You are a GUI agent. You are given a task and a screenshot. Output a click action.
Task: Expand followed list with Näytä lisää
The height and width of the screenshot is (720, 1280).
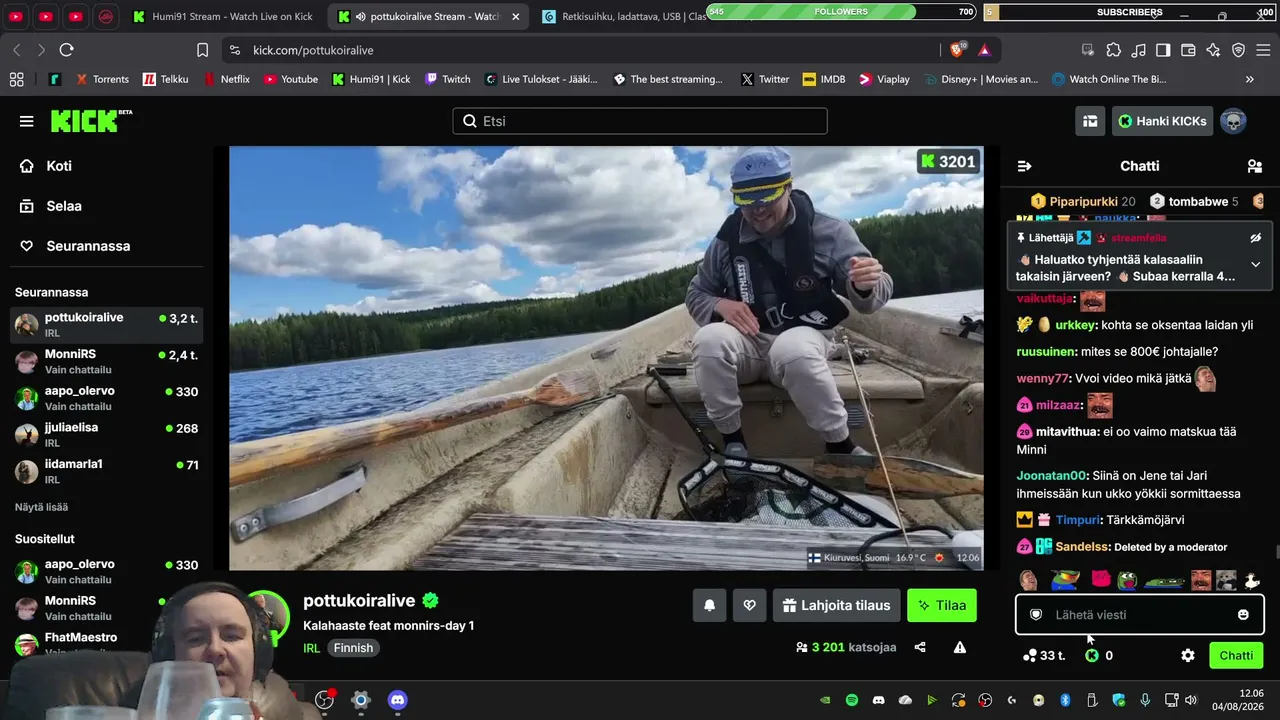coord(41,507)
